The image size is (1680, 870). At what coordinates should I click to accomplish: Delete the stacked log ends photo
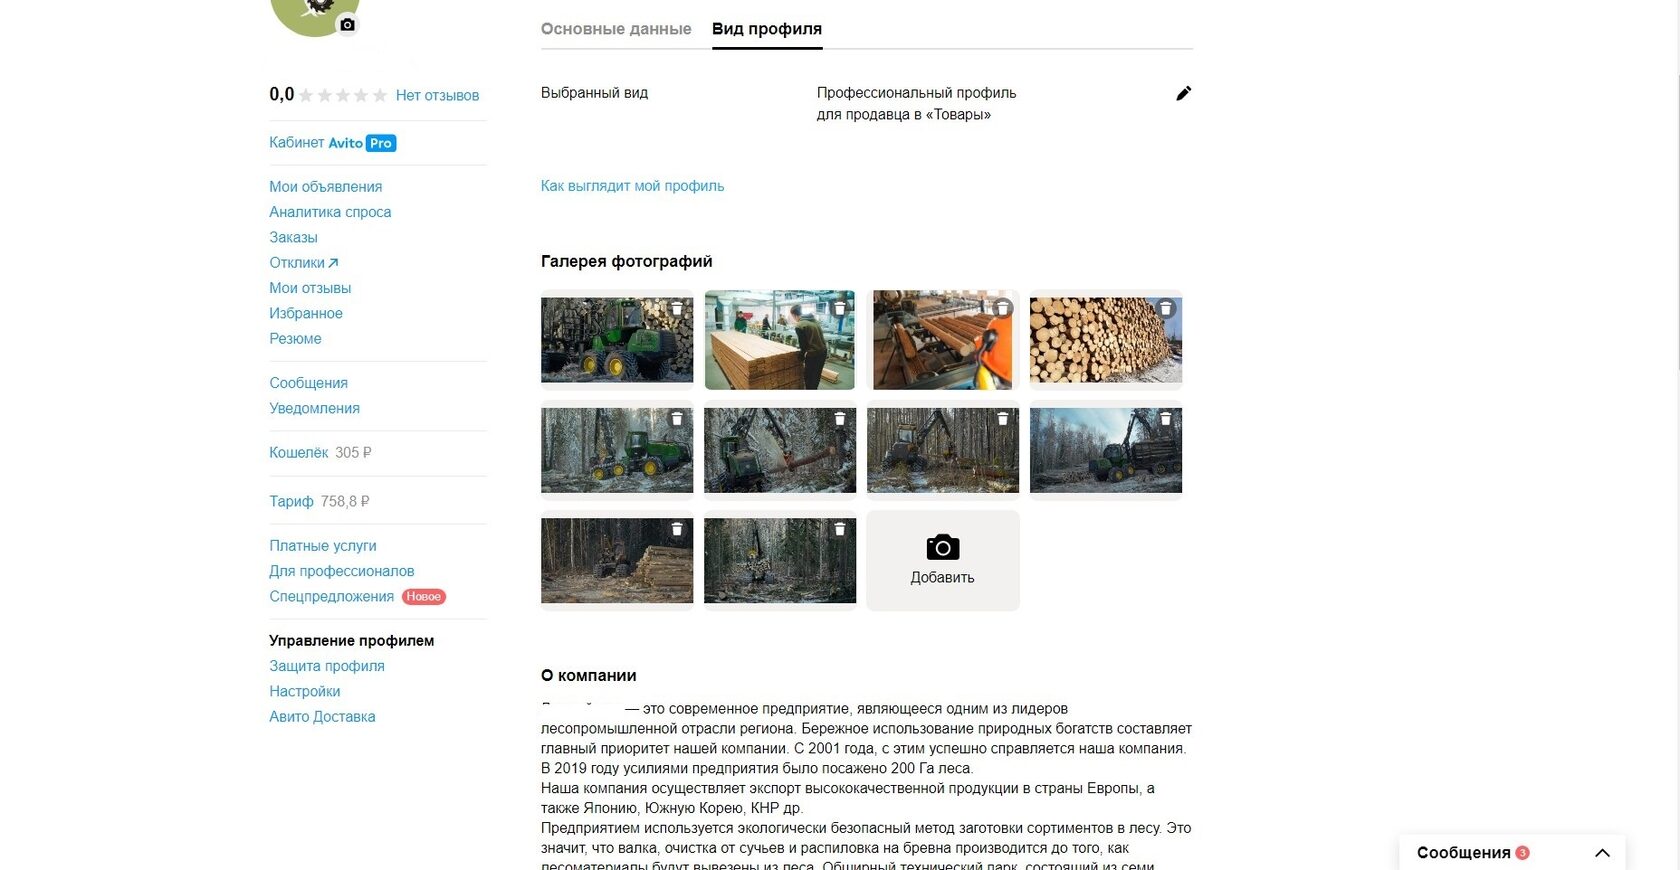pyautogui.click(x=1166, y=309)
